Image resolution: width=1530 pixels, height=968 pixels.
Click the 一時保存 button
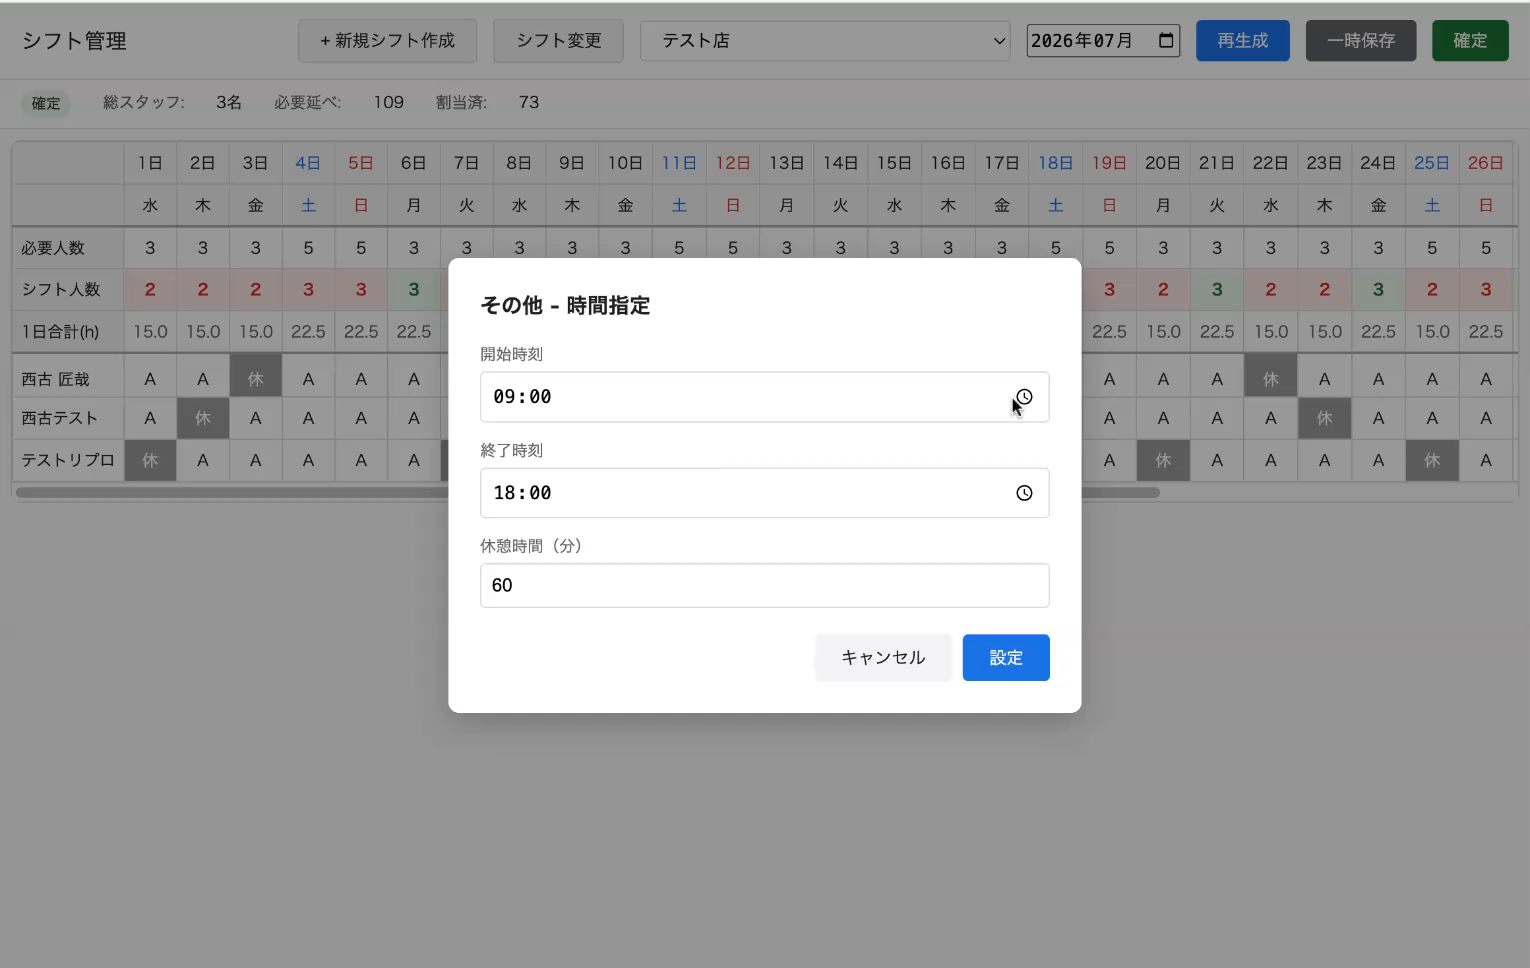coord(1361,40)
